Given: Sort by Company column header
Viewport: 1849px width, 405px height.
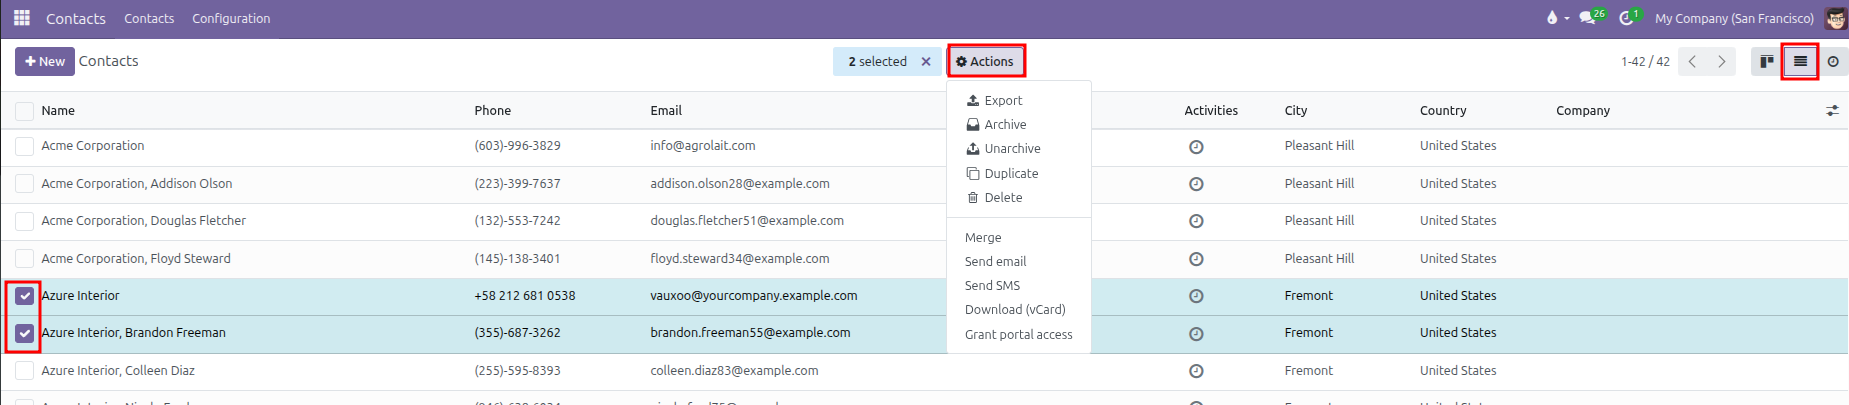Looking at the screenshot, I should [1583, 111].
